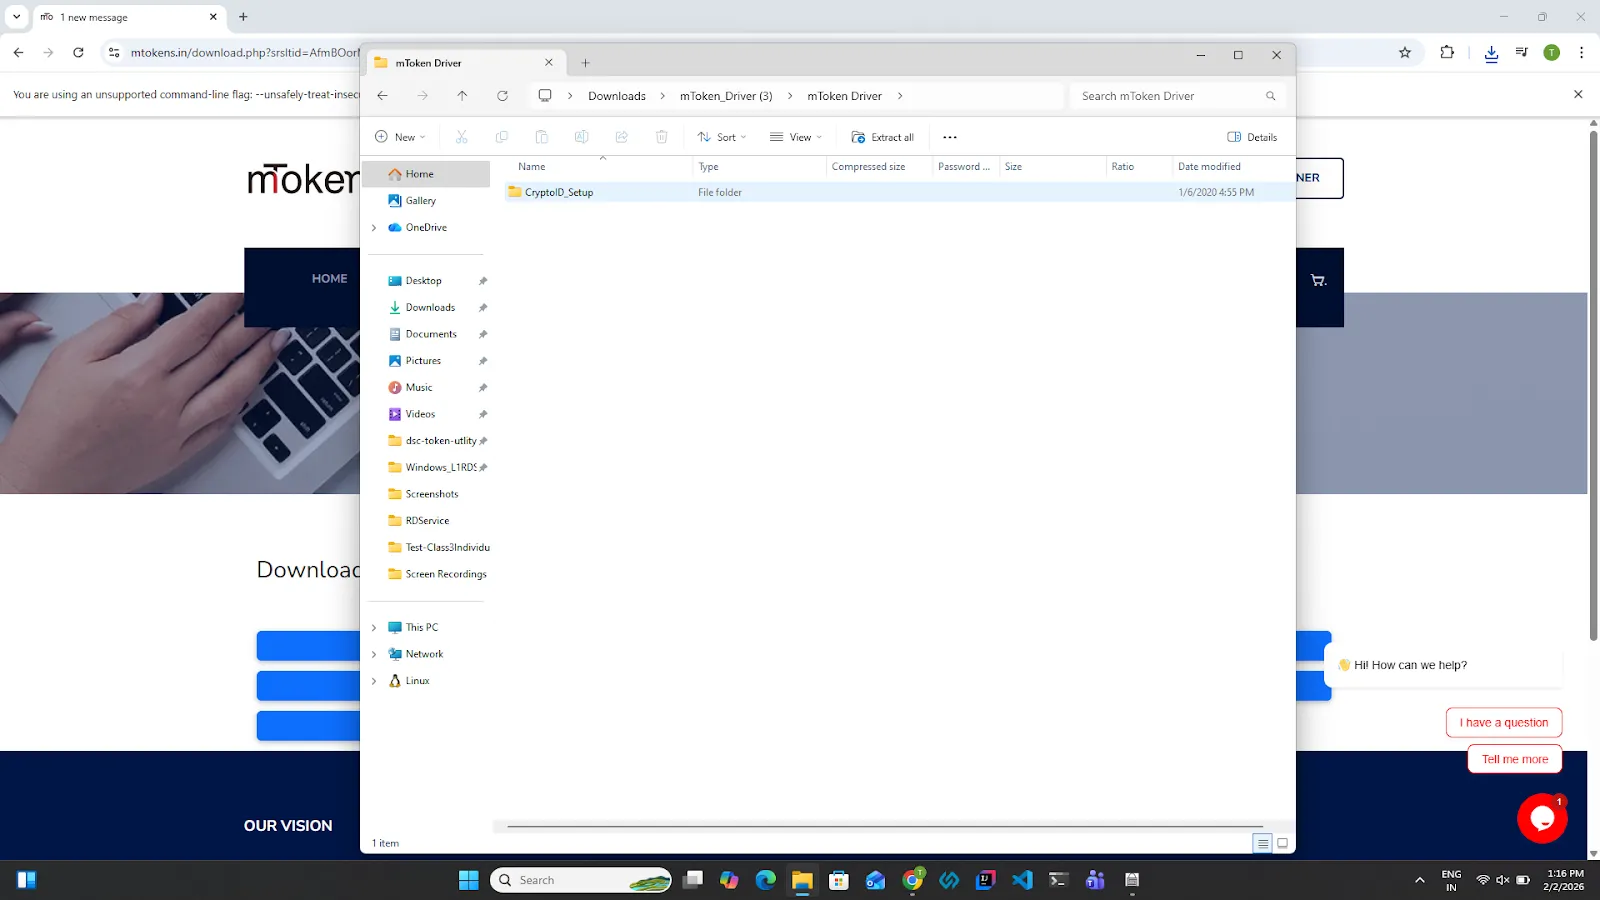This screenshot has height=900, width=1600.
Task: Toggle the Details pane
Action: (1252, 137)
